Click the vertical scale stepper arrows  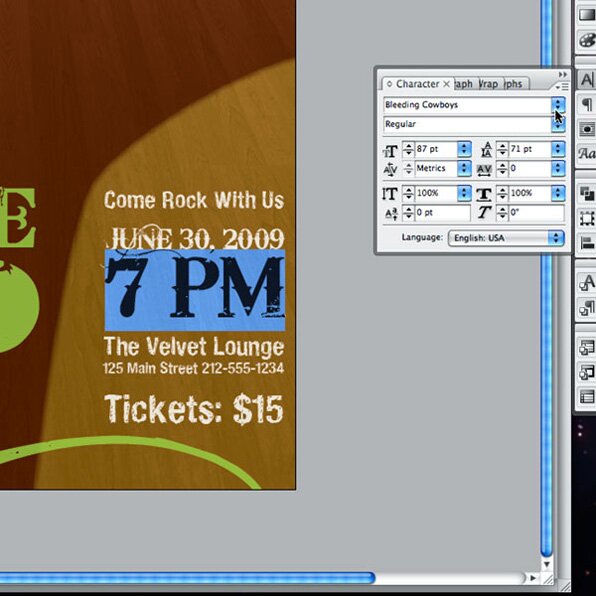pos(408,193)
